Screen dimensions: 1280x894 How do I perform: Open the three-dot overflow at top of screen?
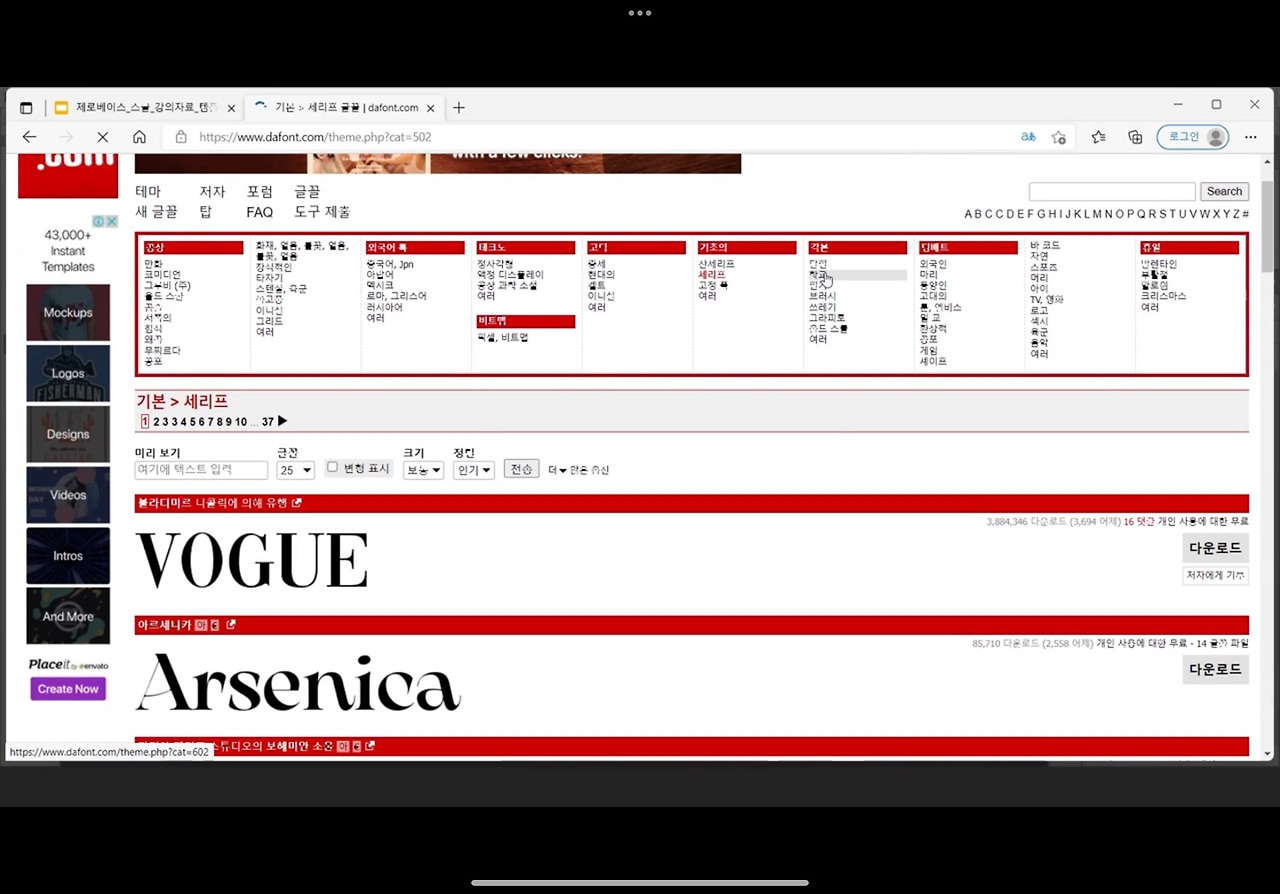(640, 13)
